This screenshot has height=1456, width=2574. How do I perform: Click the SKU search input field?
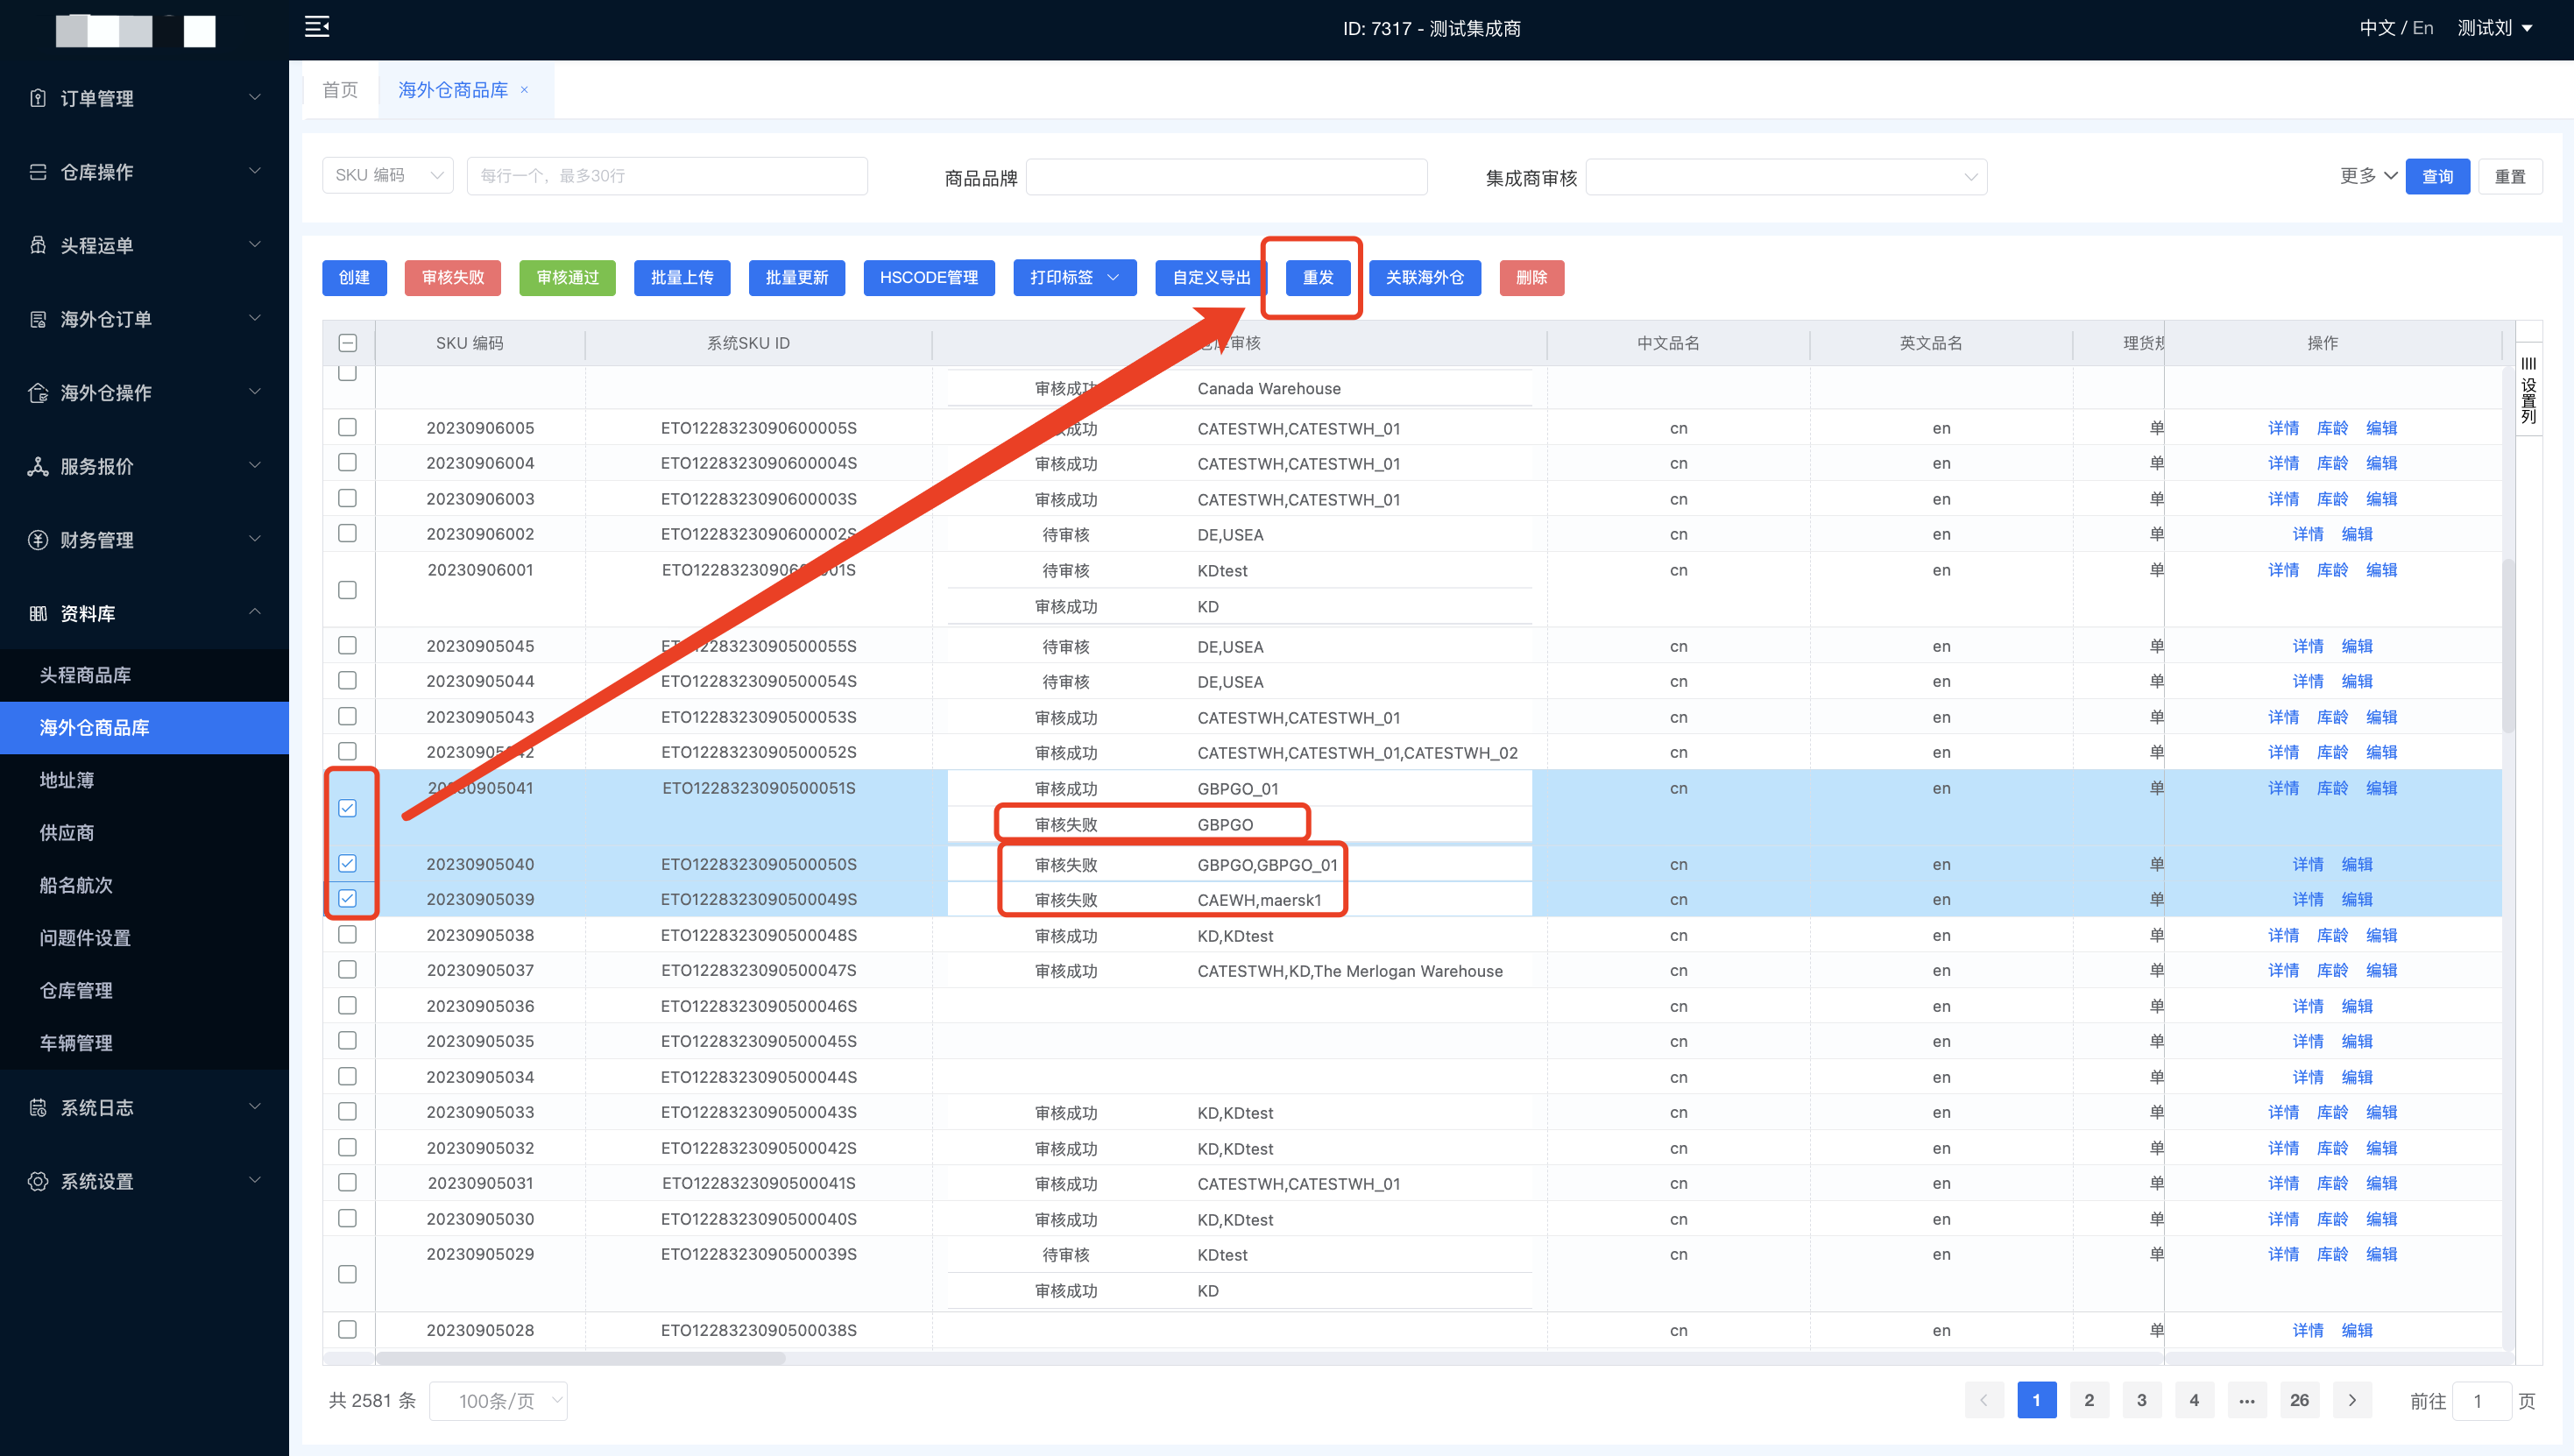667,175
